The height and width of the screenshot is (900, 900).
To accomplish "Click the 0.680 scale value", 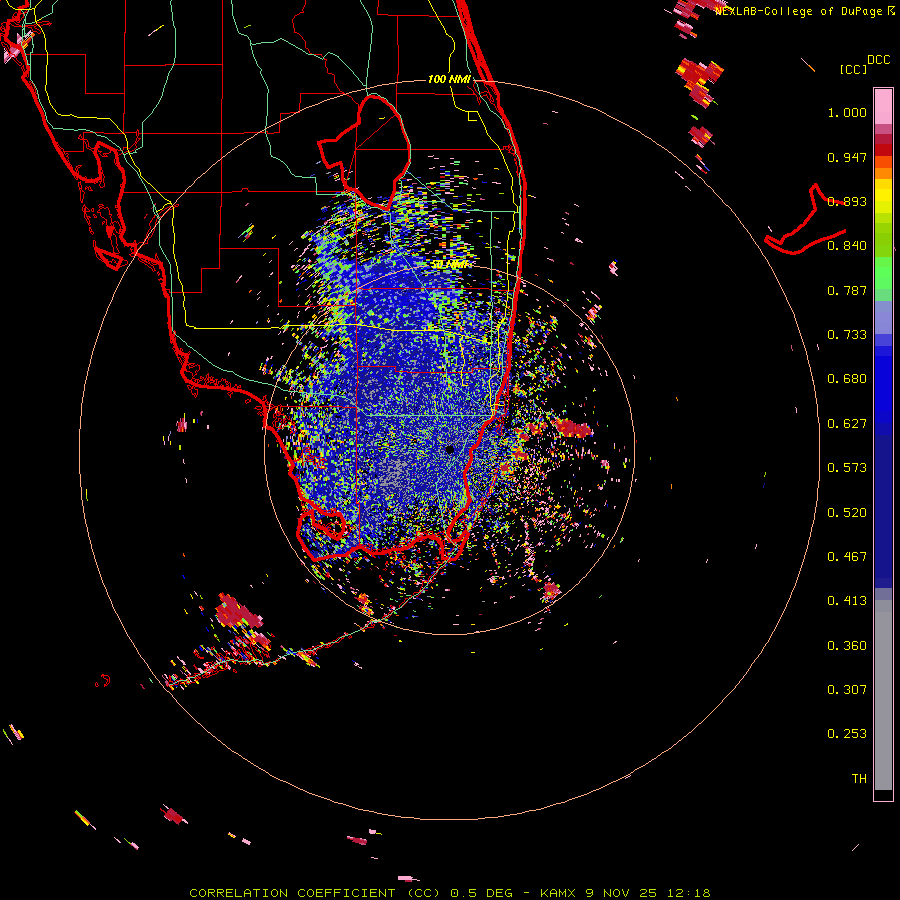I will [x=847, y=379].
